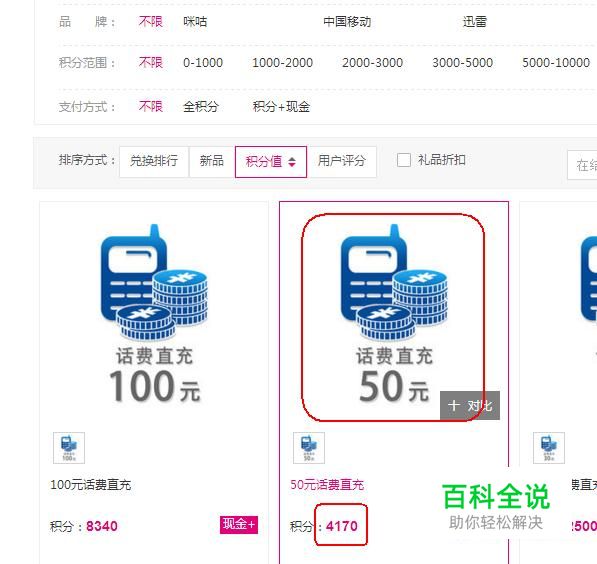Open the 100元 话费直充 product image
This screenshot has width=597, height=564.
coord(154,314)
